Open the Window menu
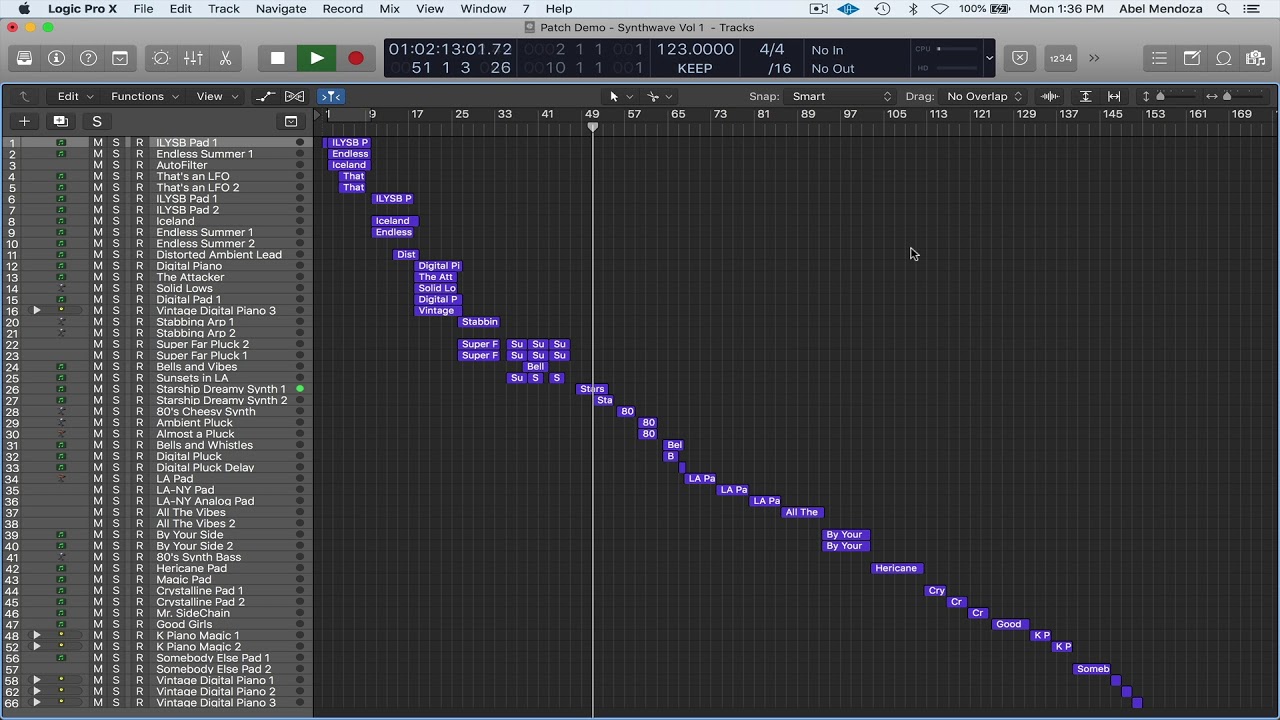This screenshot has height=720, width=1280. click(x=483, y=9)
